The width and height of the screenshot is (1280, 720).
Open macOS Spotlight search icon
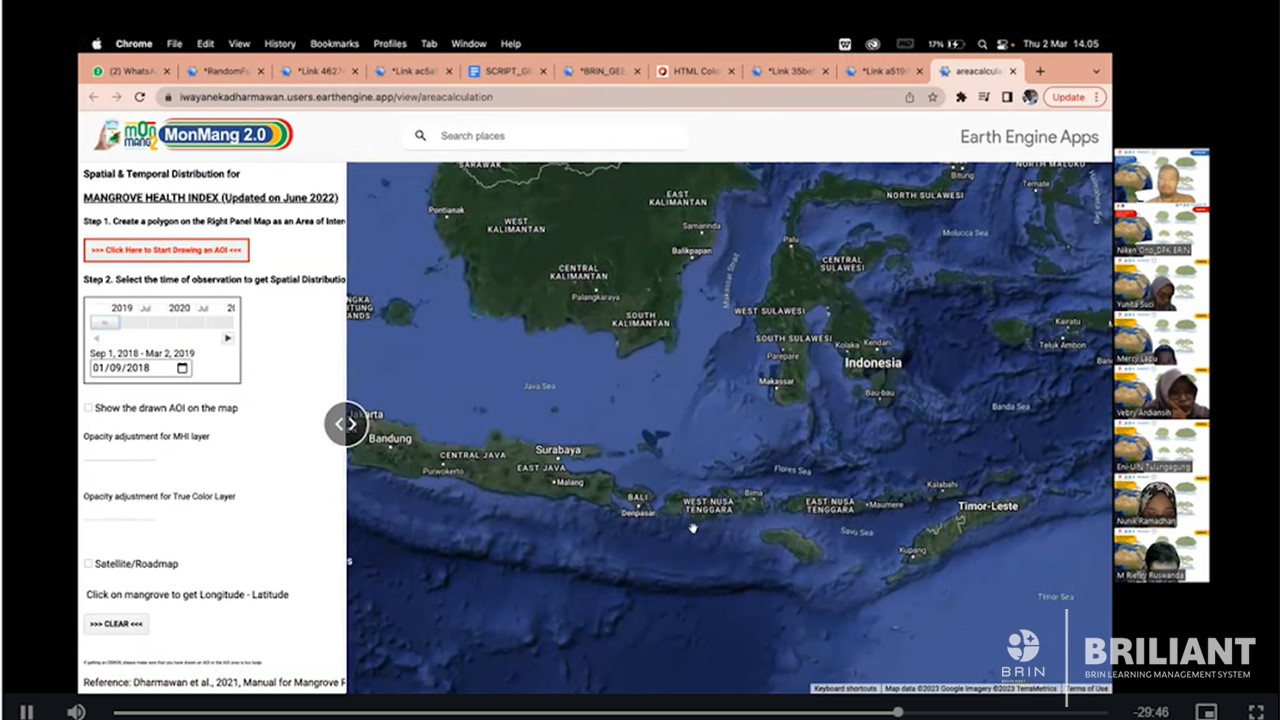pyautogui.click(x=982, y=44)
